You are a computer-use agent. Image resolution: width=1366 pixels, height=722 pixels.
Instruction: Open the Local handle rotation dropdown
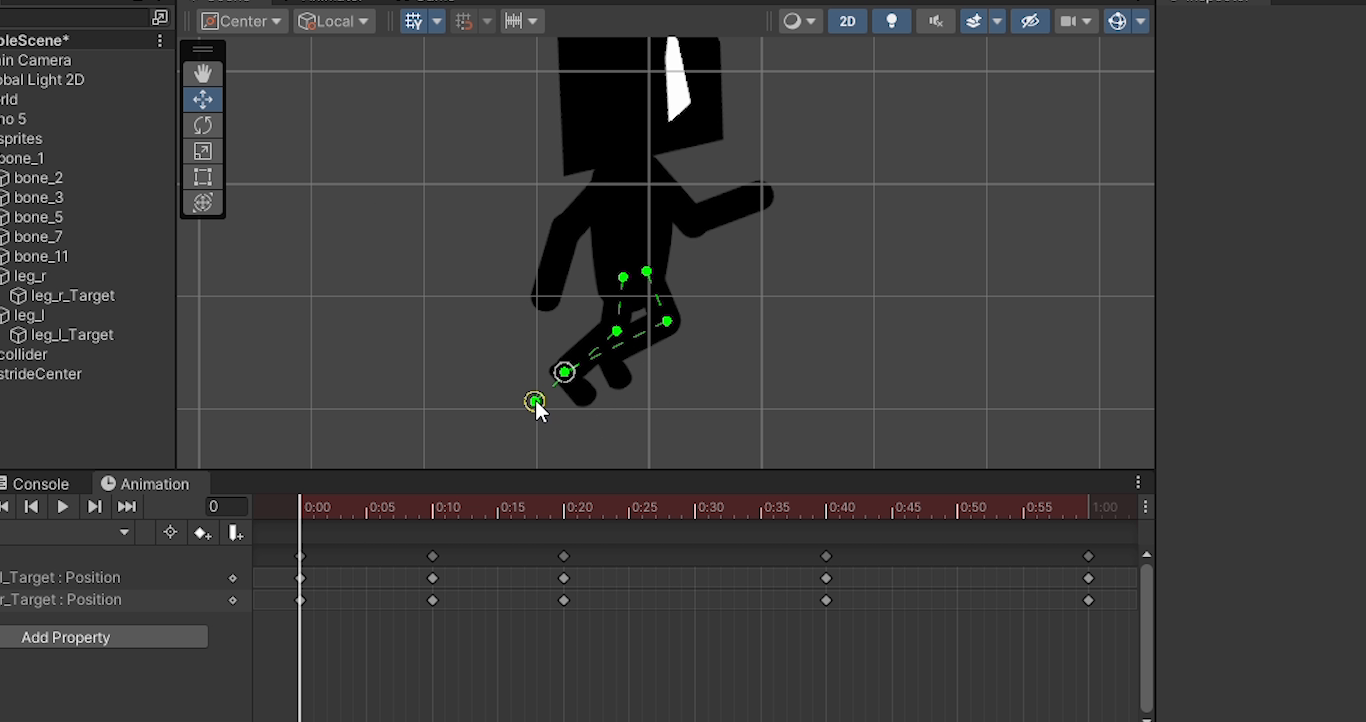point(334,21)
